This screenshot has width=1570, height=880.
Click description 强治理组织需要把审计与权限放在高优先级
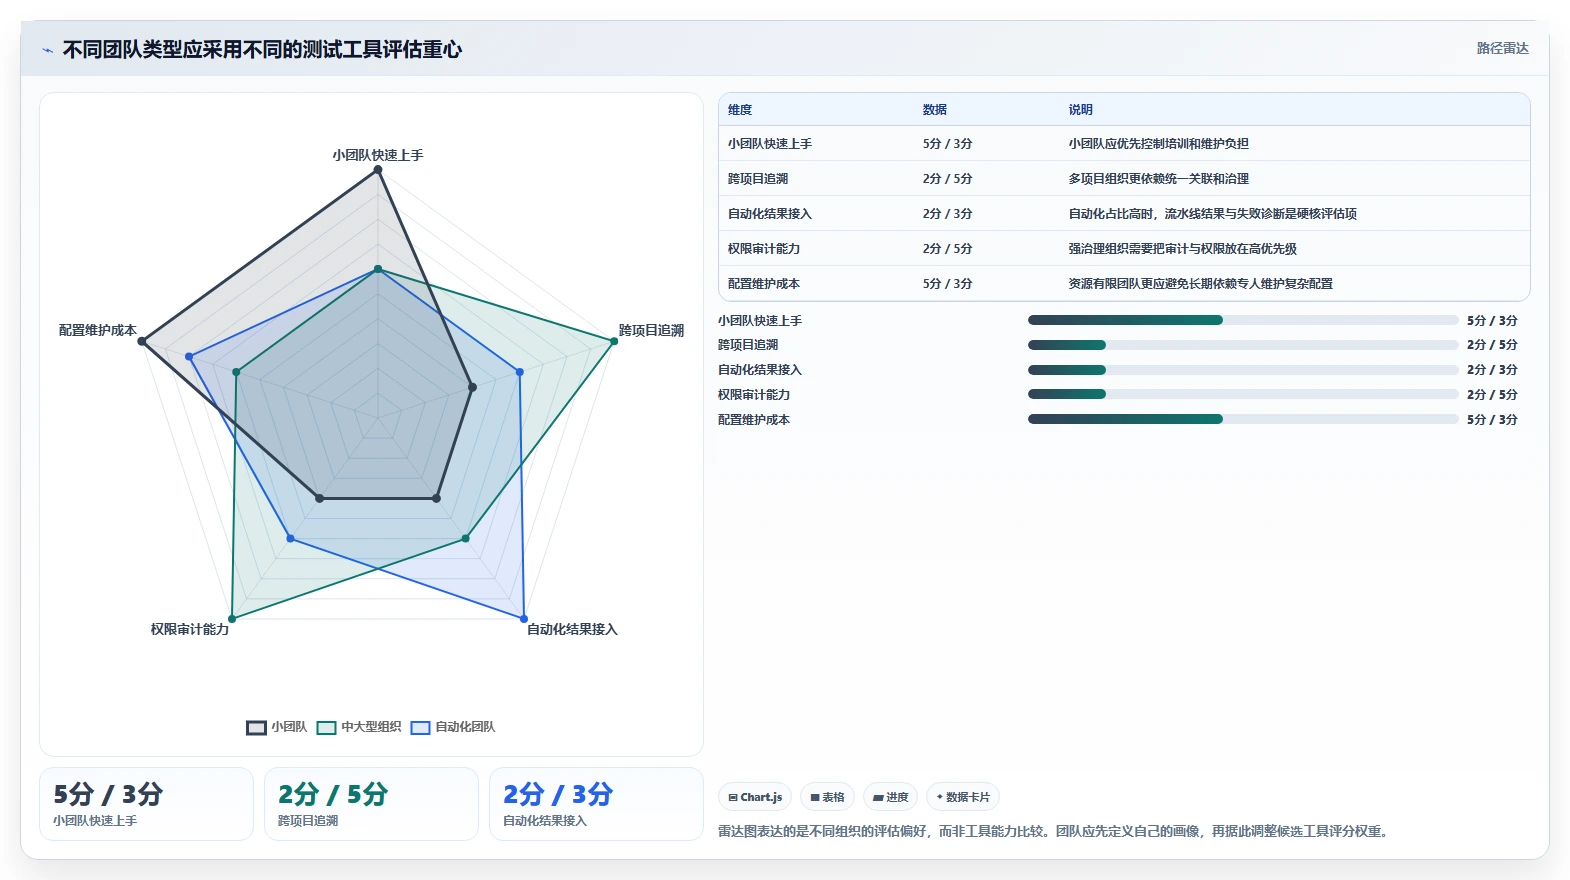pyautogui.click(x=1183, y=249)
